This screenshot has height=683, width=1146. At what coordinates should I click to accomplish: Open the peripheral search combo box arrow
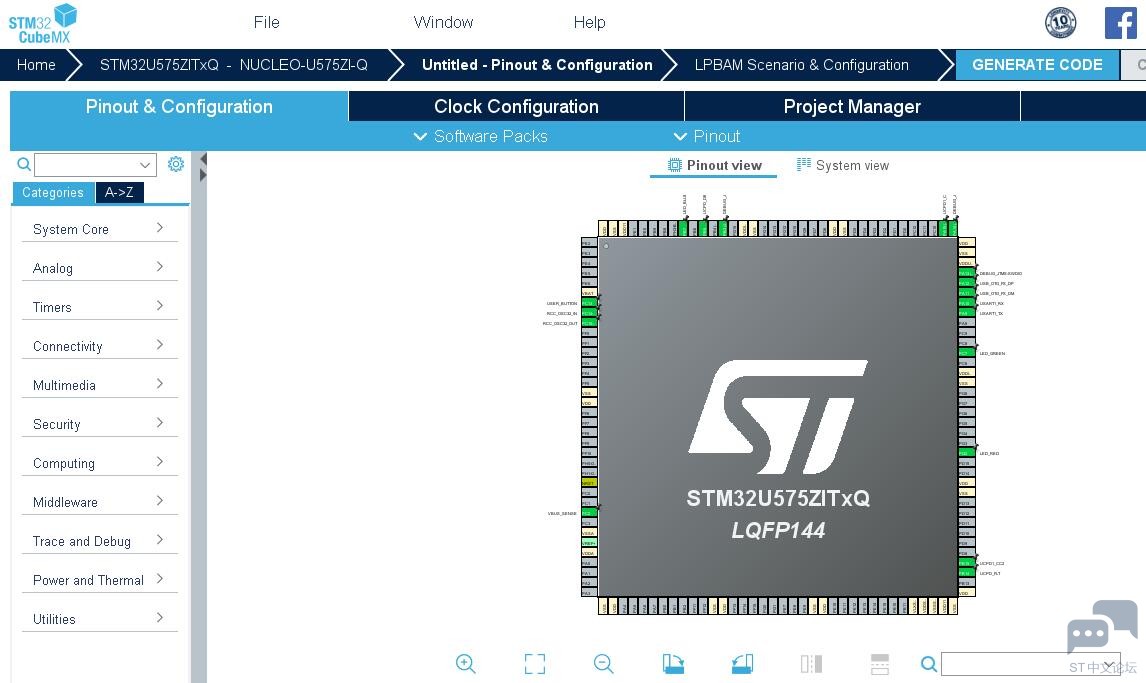[145, 165]
